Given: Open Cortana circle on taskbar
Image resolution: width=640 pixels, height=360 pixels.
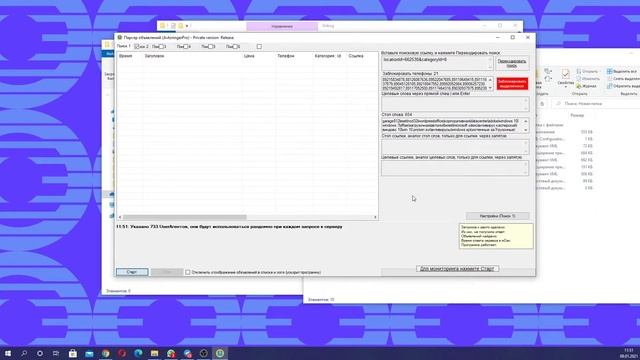Looking at the screenshot, I should click(x=40, y=353).
